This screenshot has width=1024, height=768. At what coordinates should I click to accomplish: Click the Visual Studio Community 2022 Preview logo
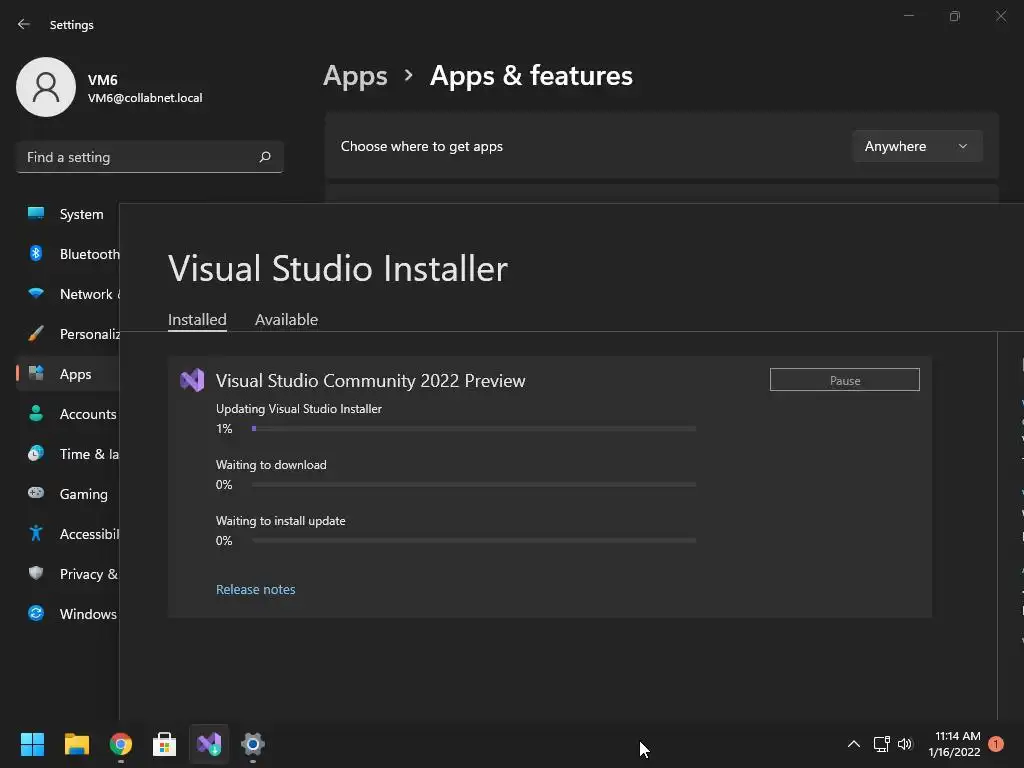point(192,380)
